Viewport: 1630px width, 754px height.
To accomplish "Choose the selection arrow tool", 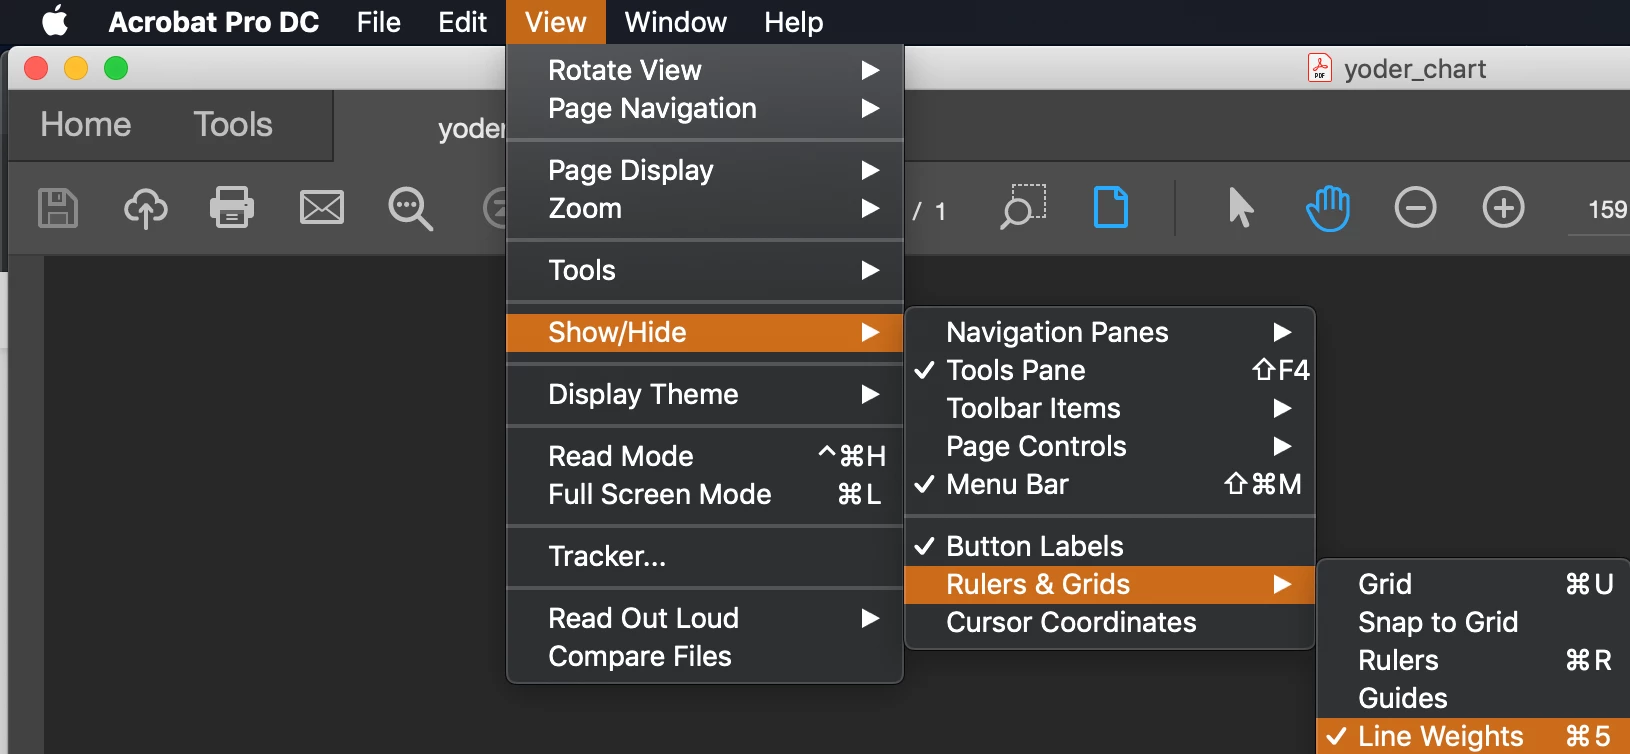I will [x=1240, y=208].
